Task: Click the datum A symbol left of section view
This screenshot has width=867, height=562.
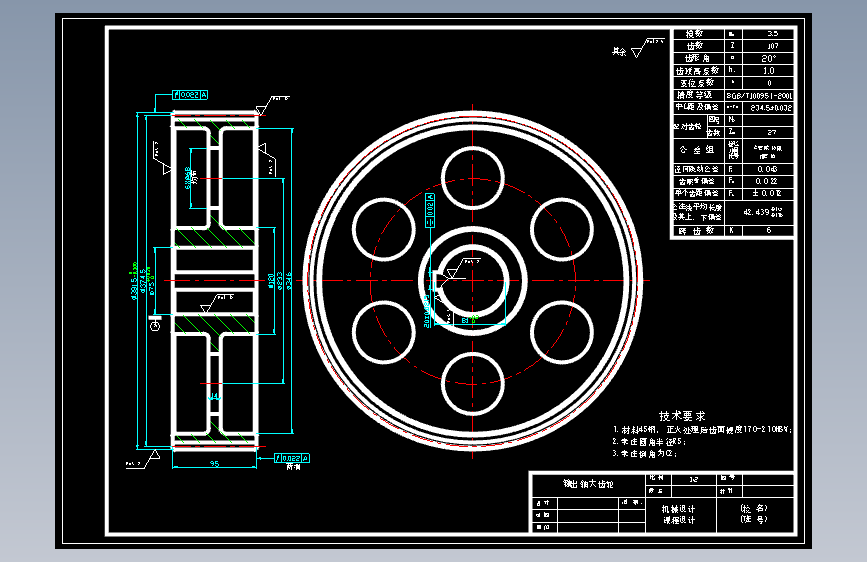Action: [155, 324]
